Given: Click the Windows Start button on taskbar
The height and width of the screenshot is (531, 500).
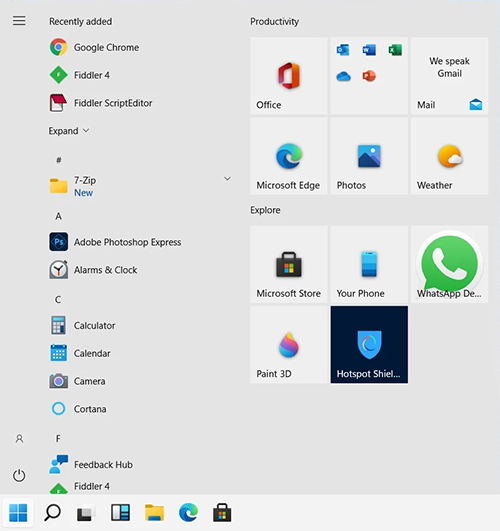Looking at the screenshot, I should point(18,513).
